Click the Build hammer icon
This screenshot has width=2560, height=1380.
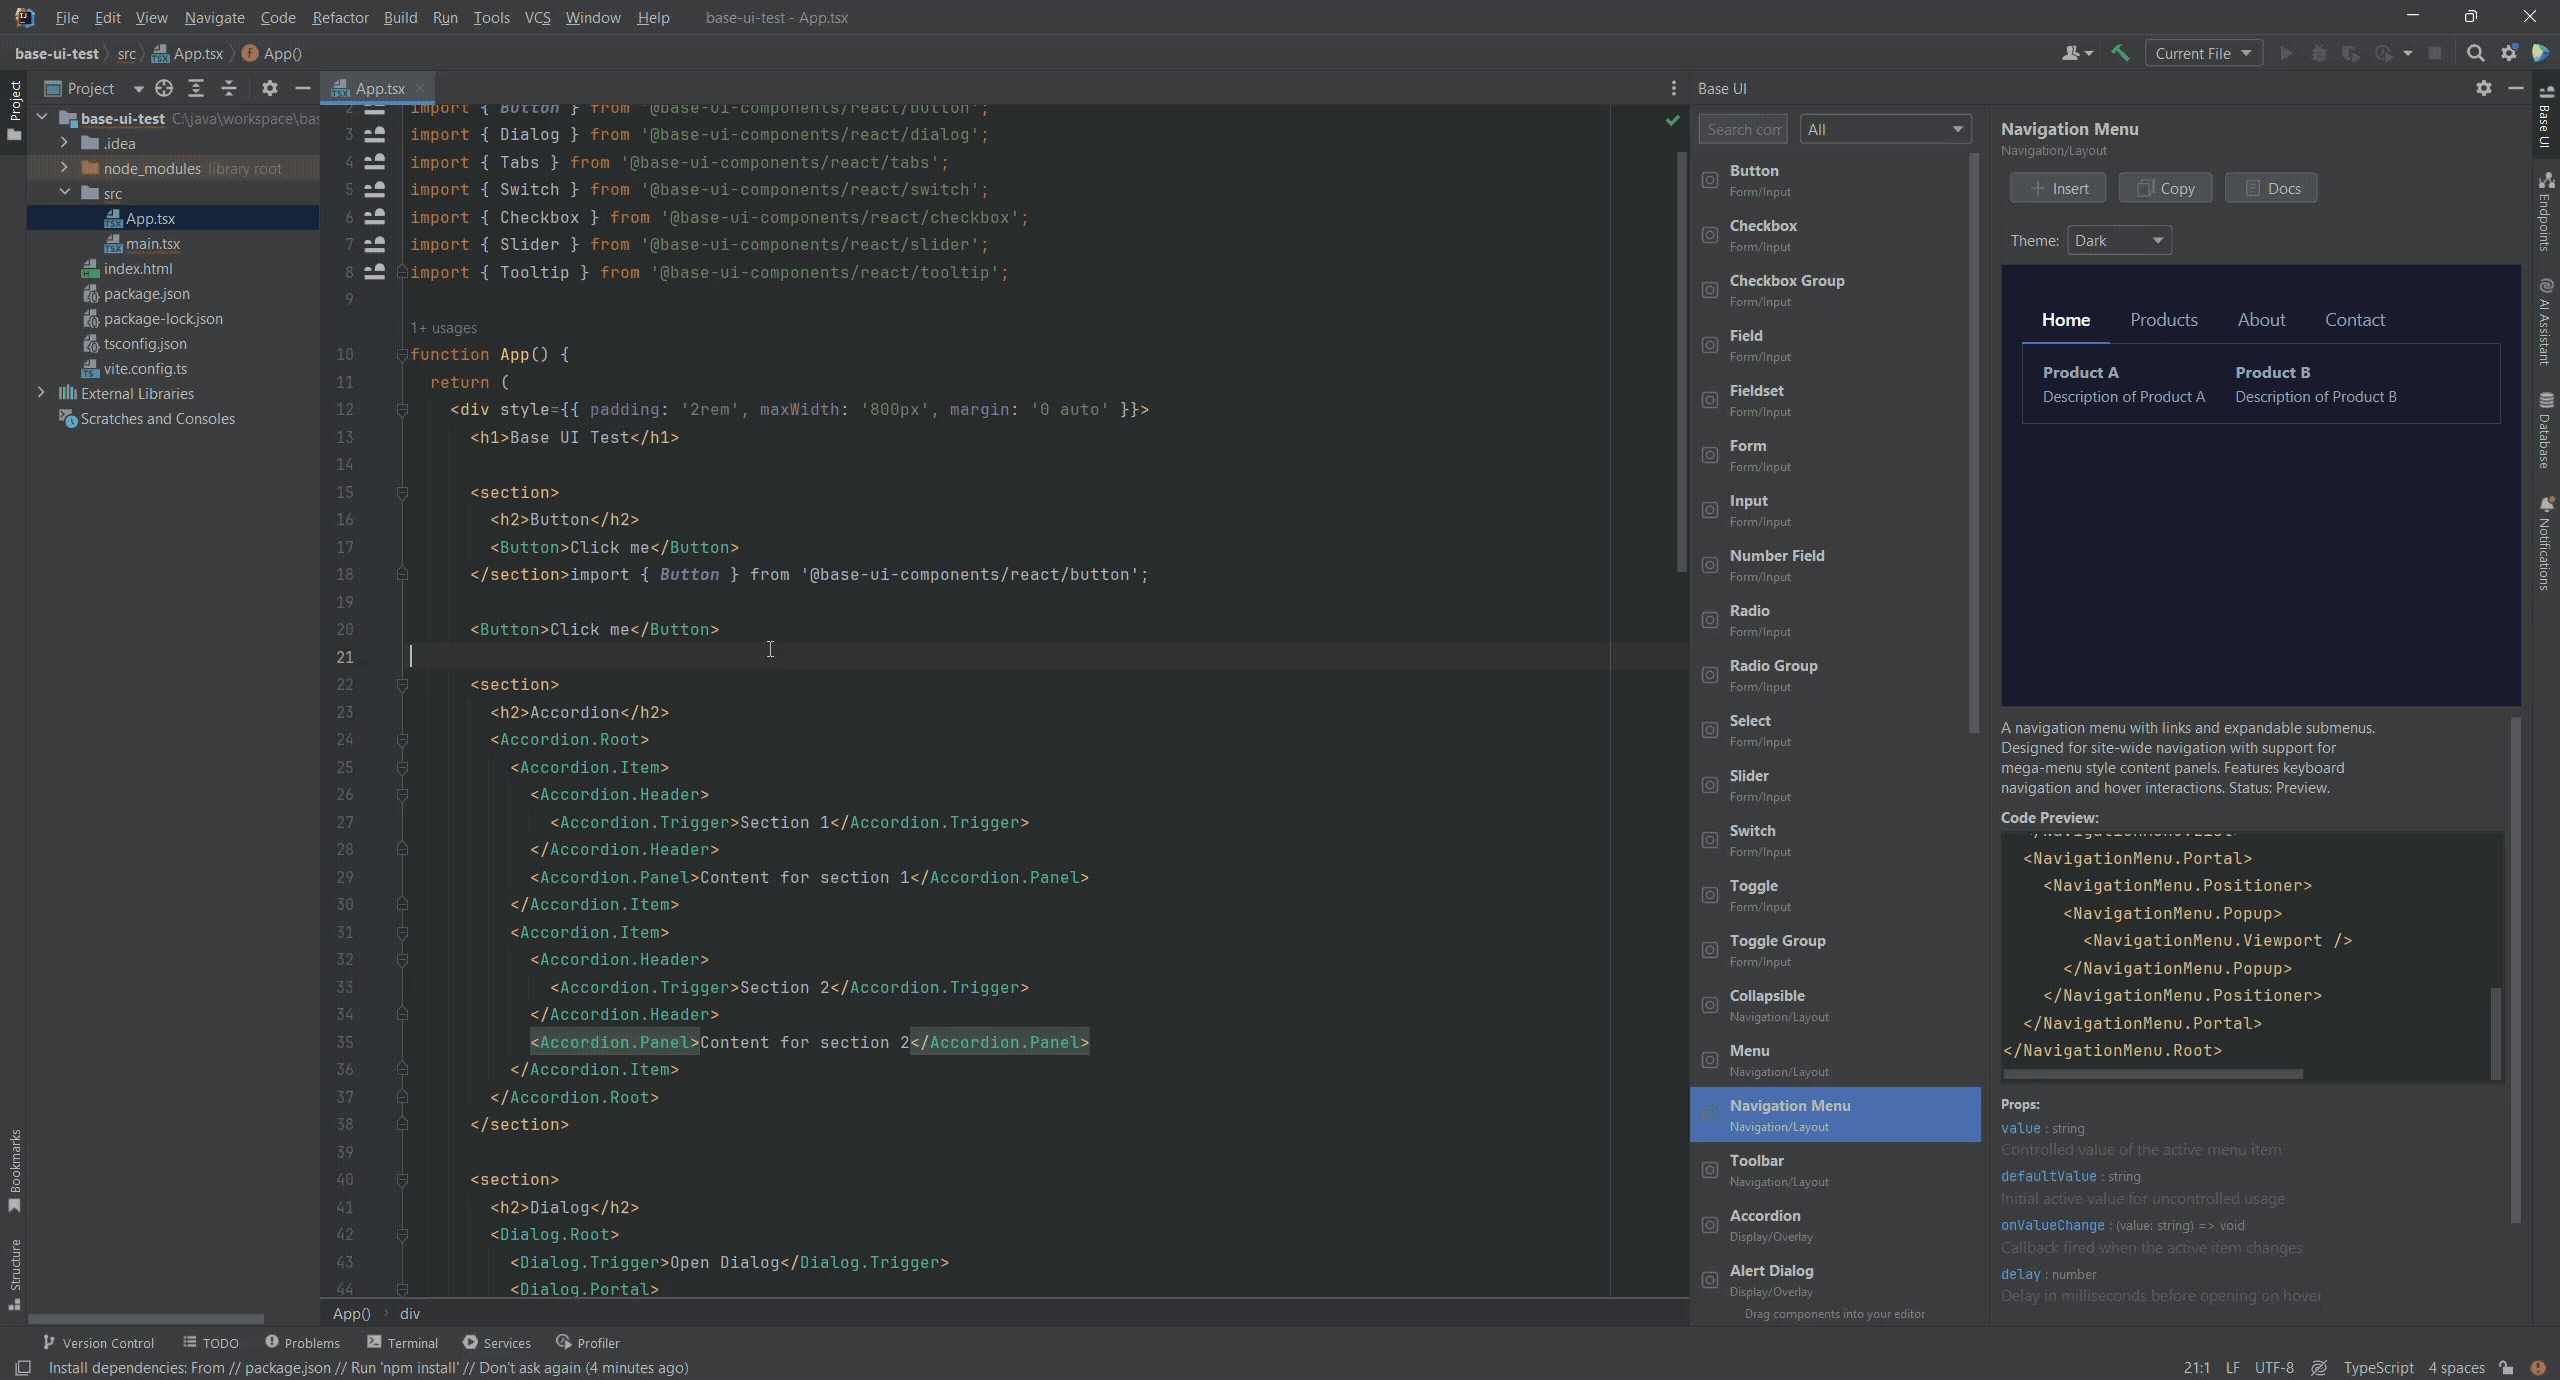2120,53
